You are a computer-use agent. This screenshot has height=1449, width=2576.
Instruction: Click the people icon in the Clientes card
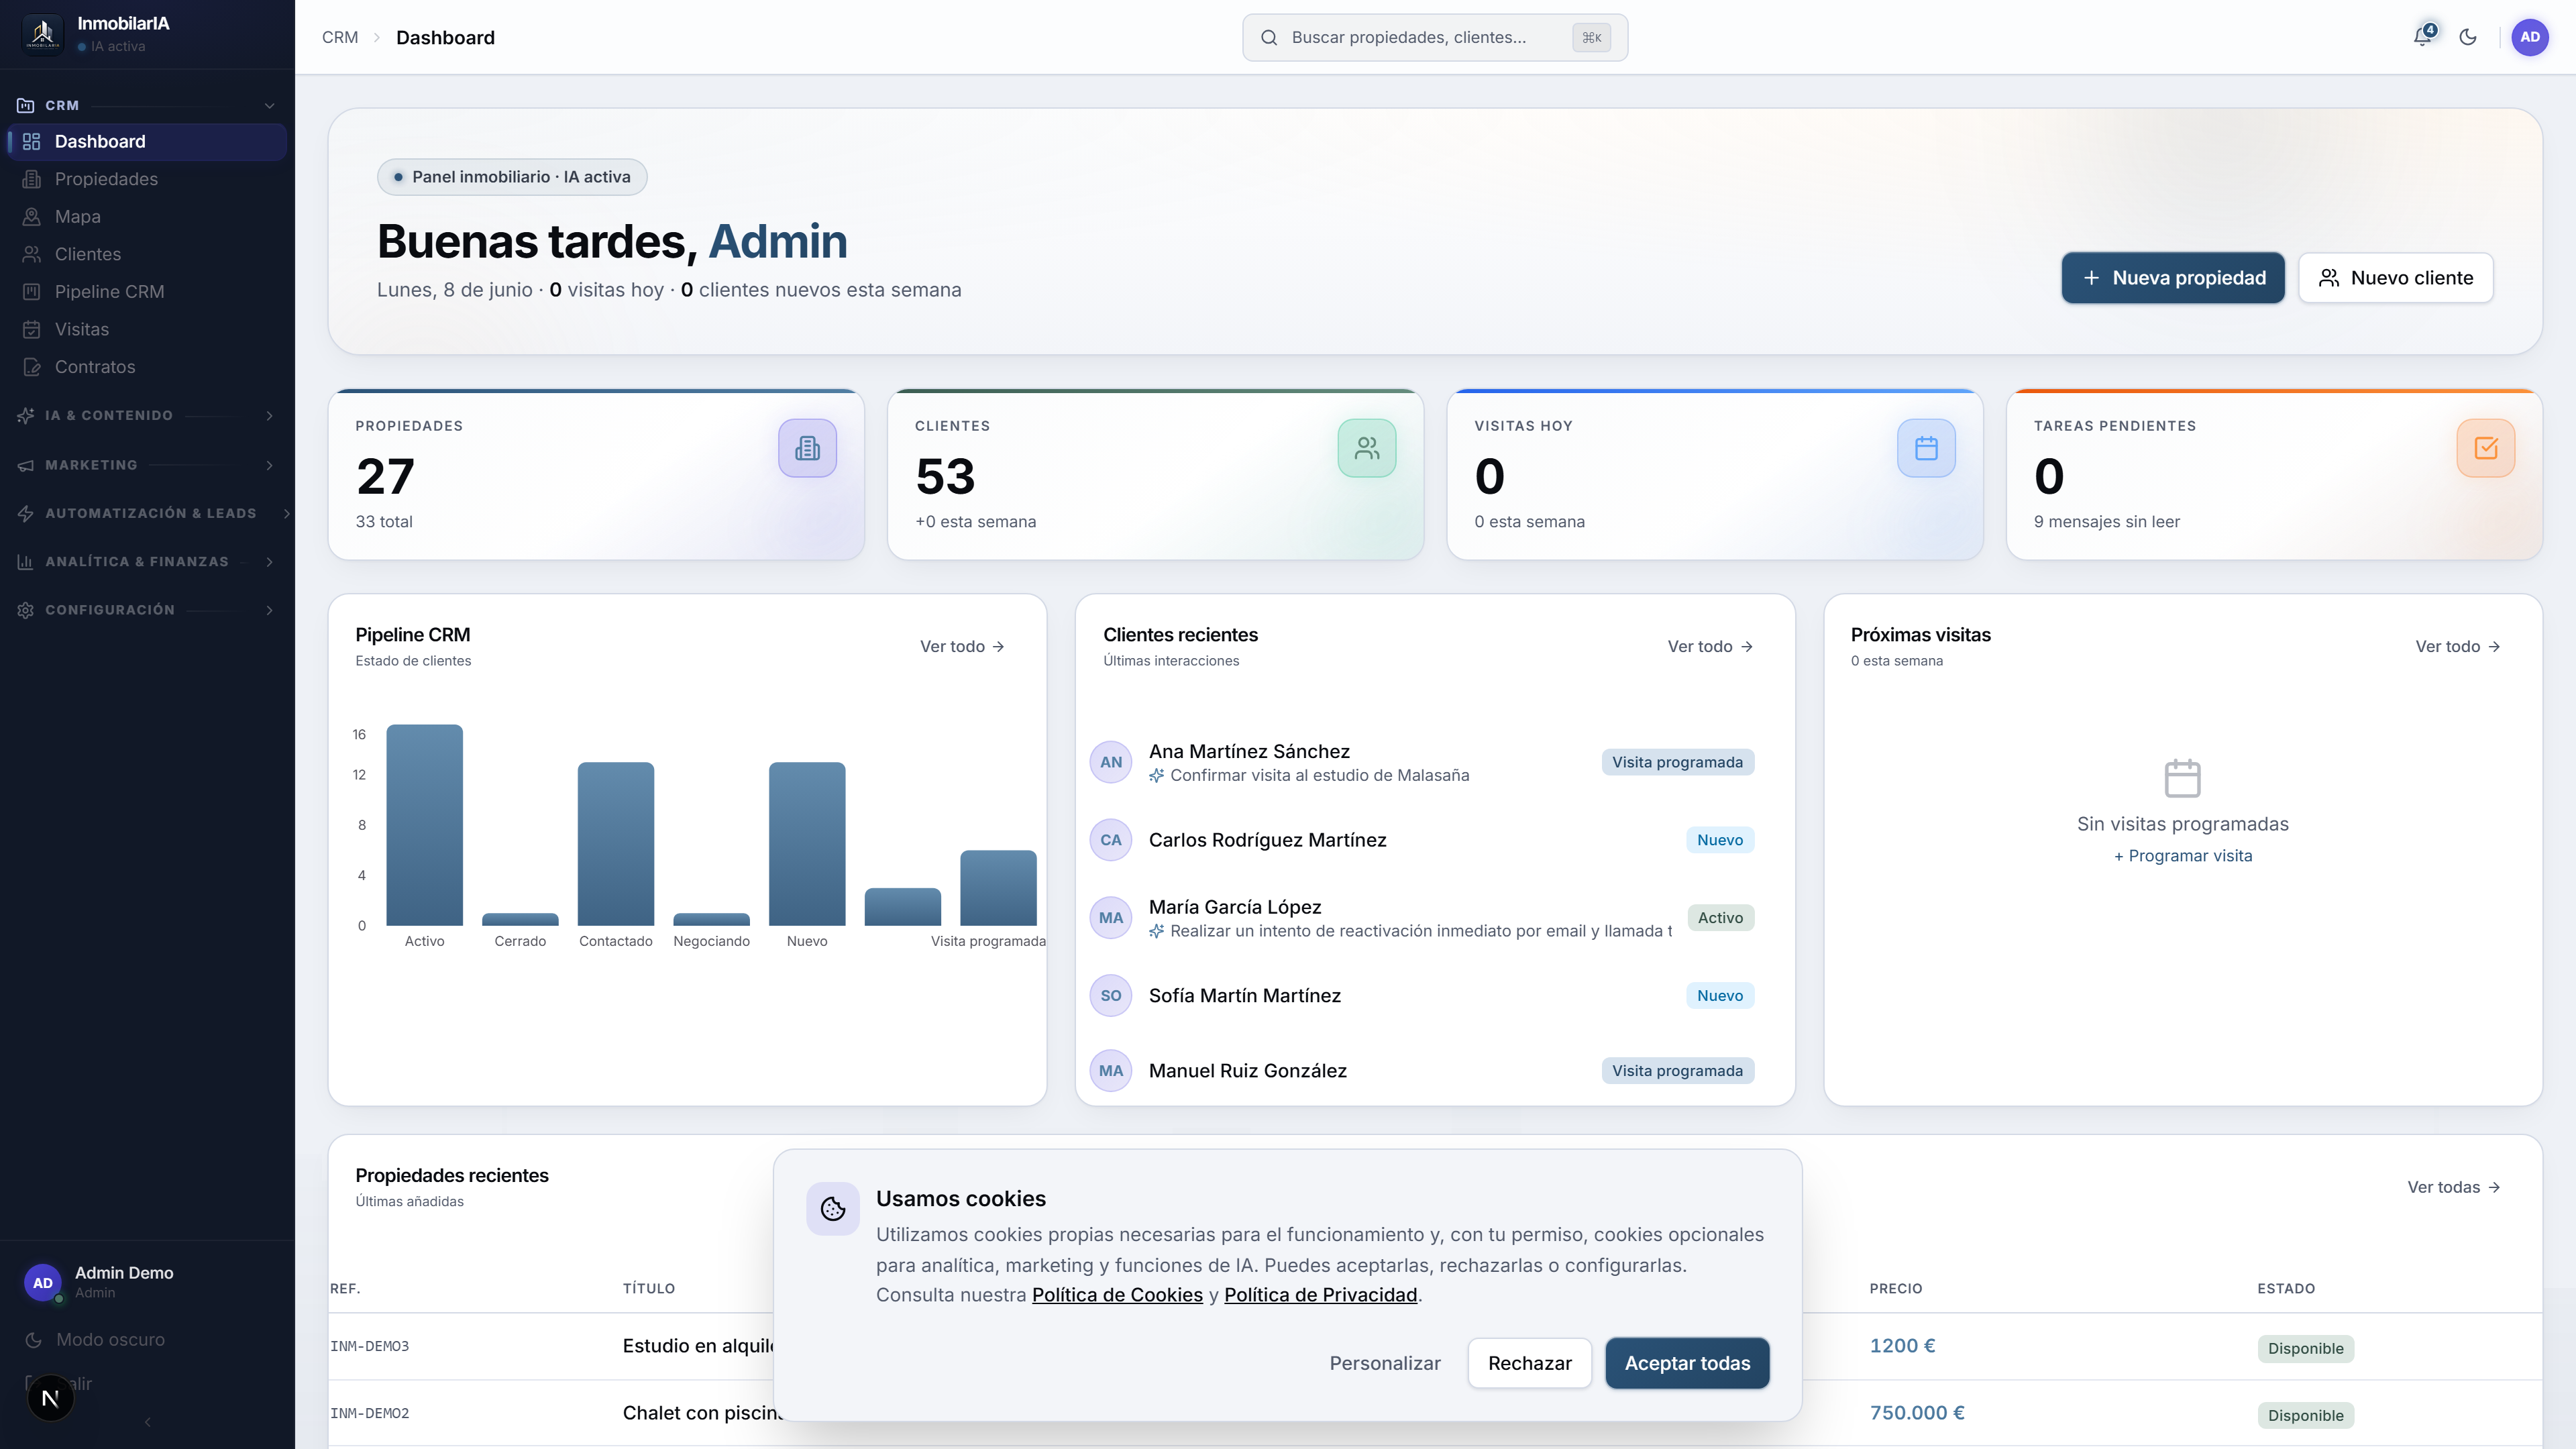click(1367, 448)
